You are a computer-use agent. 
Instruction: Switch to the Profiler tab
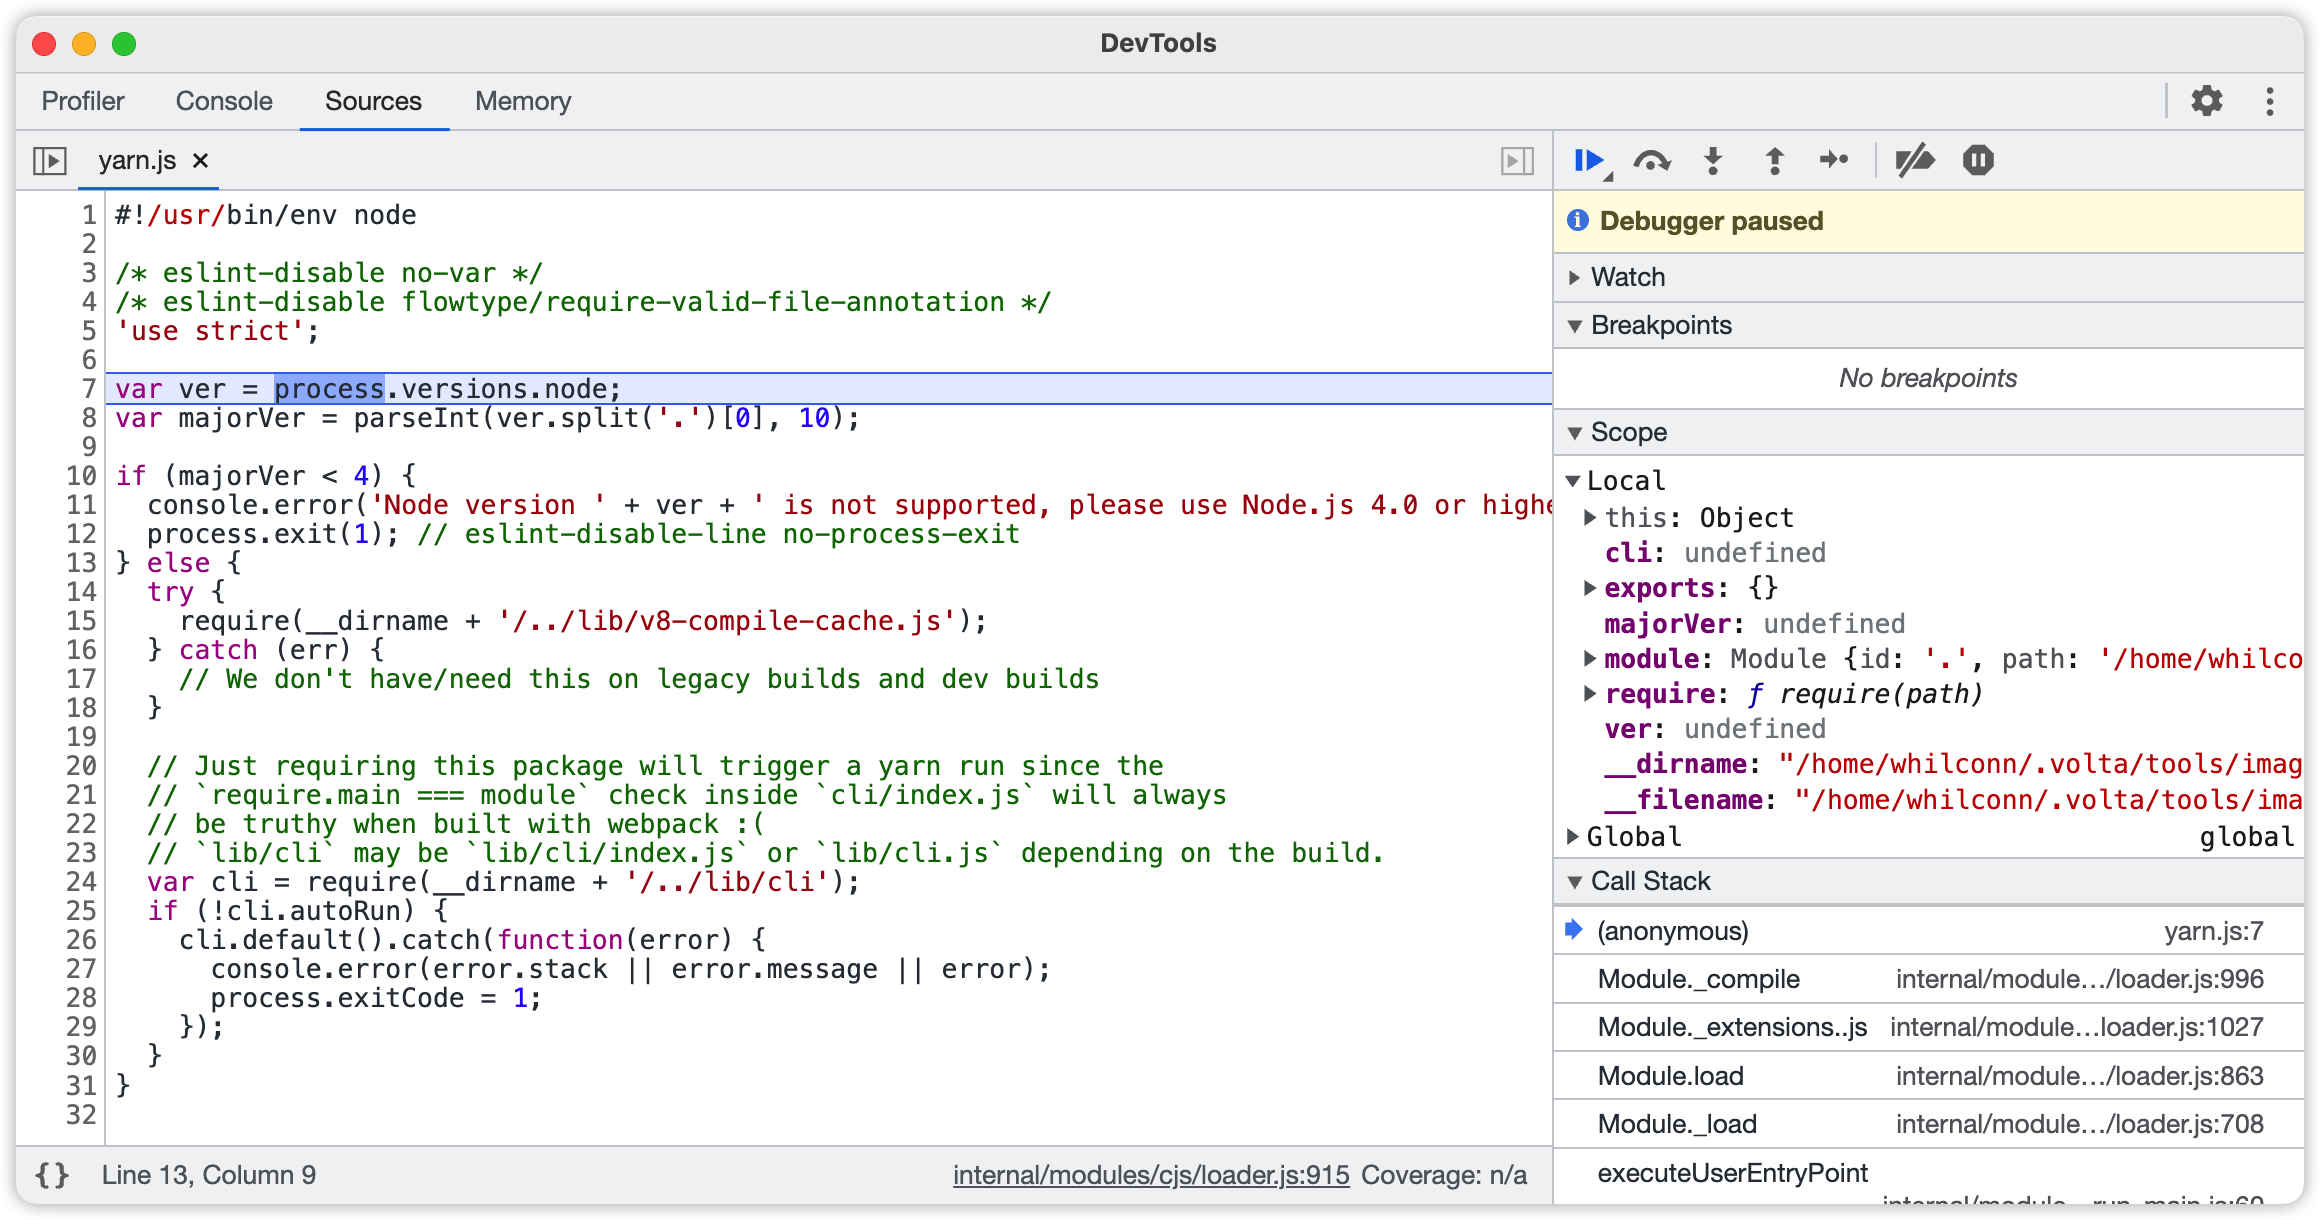83,101
